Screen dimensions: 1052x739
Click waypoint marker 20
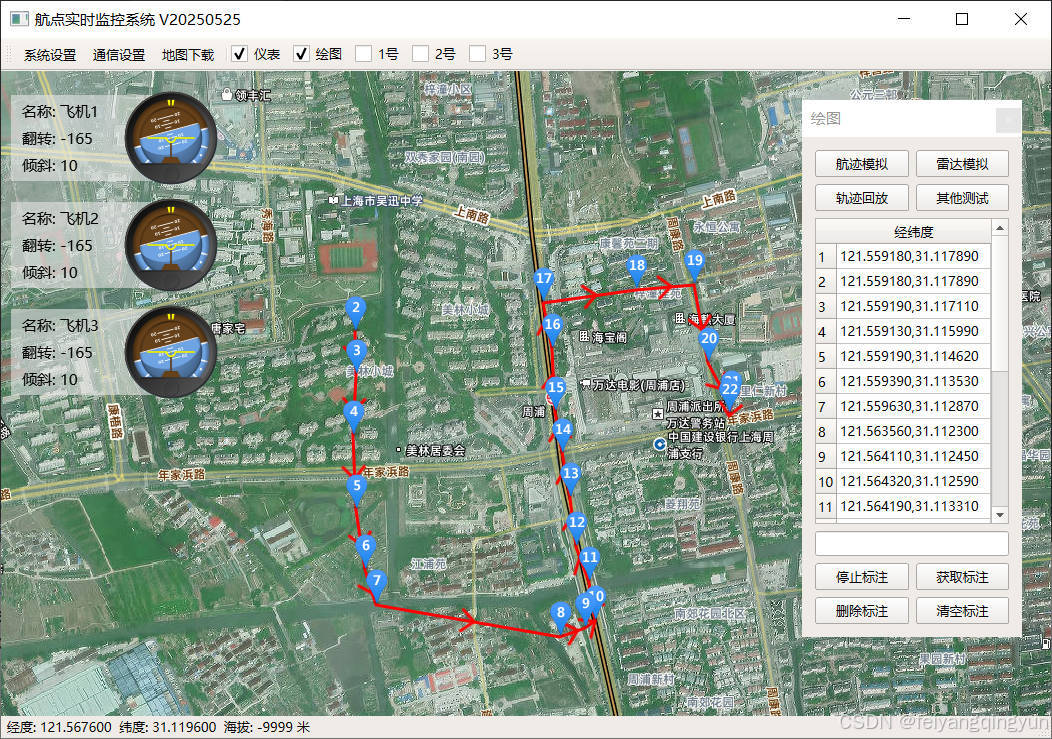click(708, 342)
